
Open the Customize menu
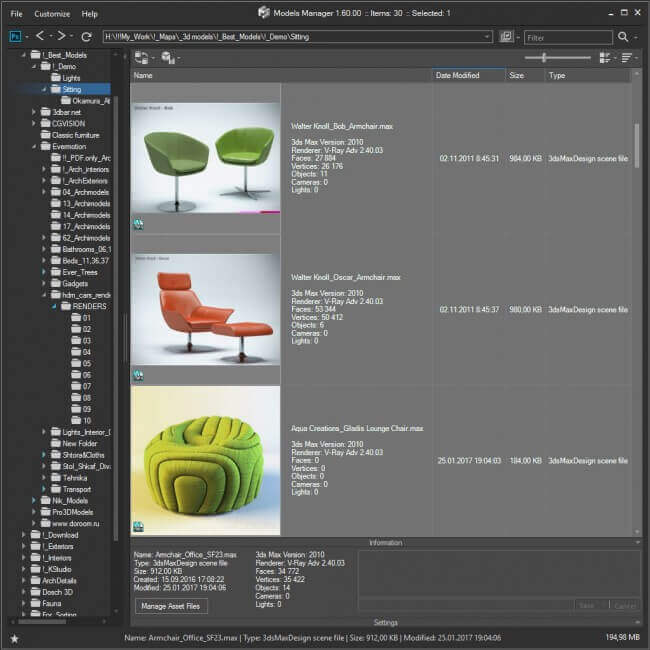click(x=52, y=14)
